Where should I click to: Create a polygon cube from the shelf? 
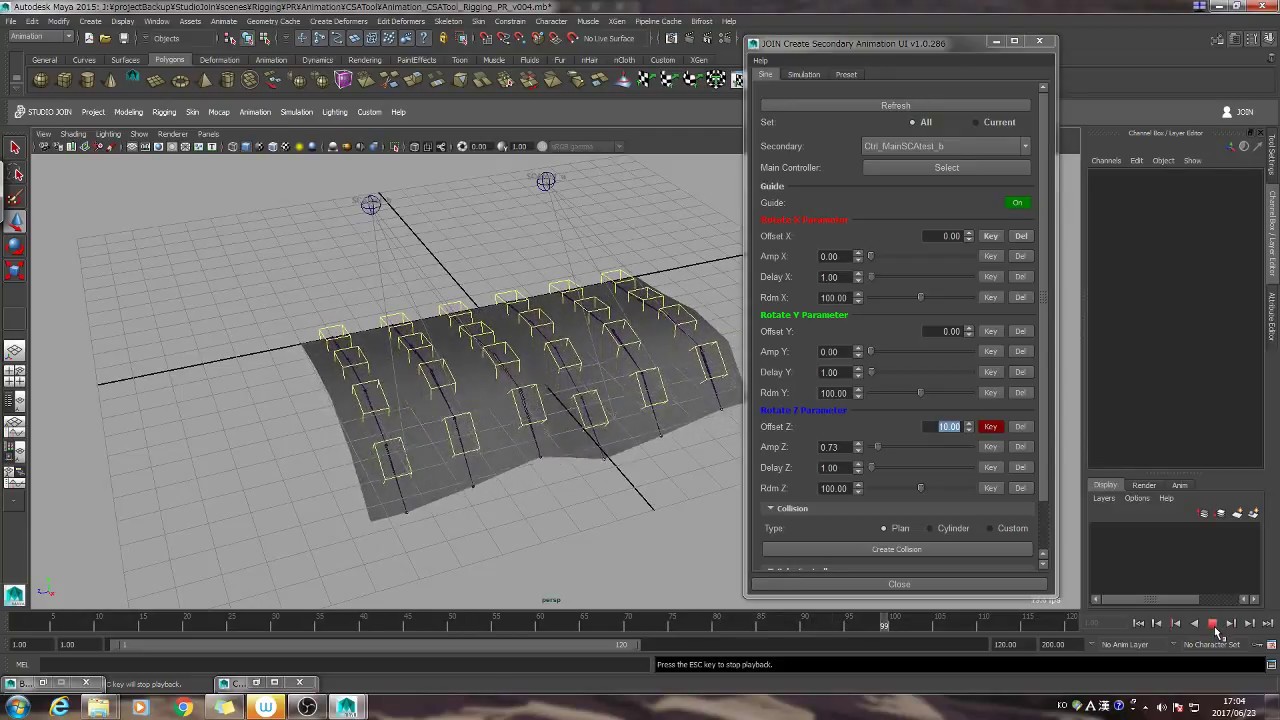click(65, 80)
